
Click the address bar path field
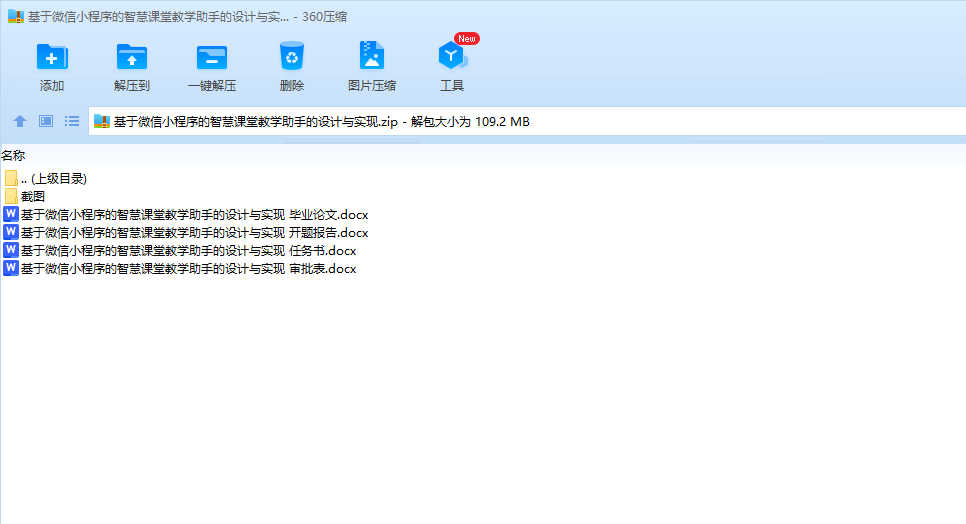(527, 121)
